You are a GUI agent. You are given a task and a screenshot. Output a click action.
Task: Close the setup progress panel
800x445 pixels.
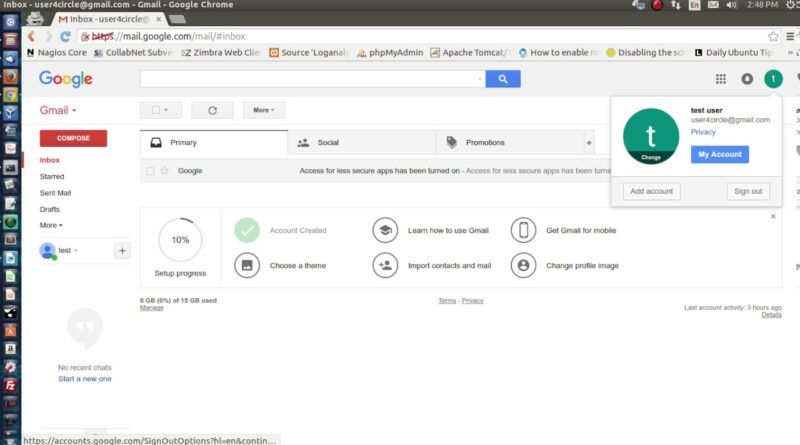[x=773, y=216]
